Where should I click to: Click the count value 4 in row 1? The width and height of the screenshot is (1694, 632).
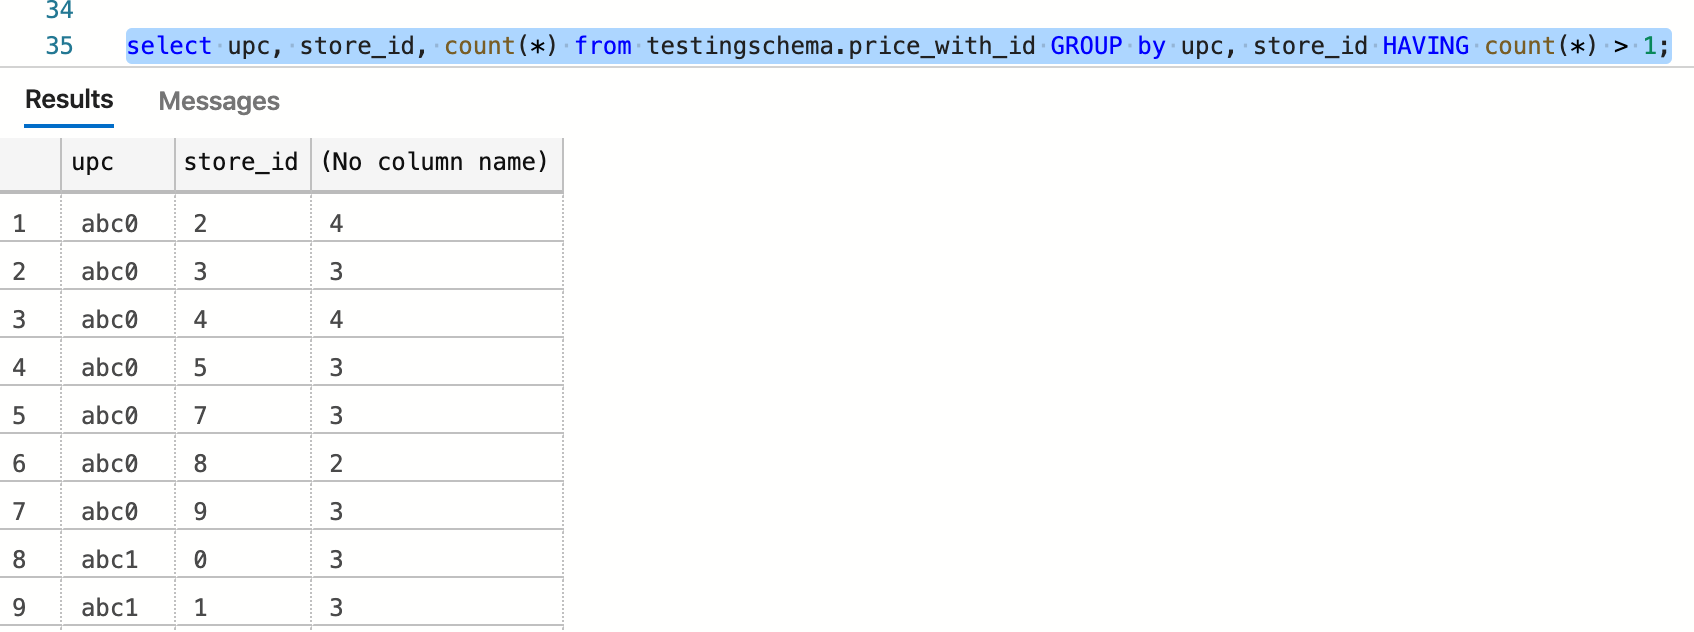click(x=336, y=222)
